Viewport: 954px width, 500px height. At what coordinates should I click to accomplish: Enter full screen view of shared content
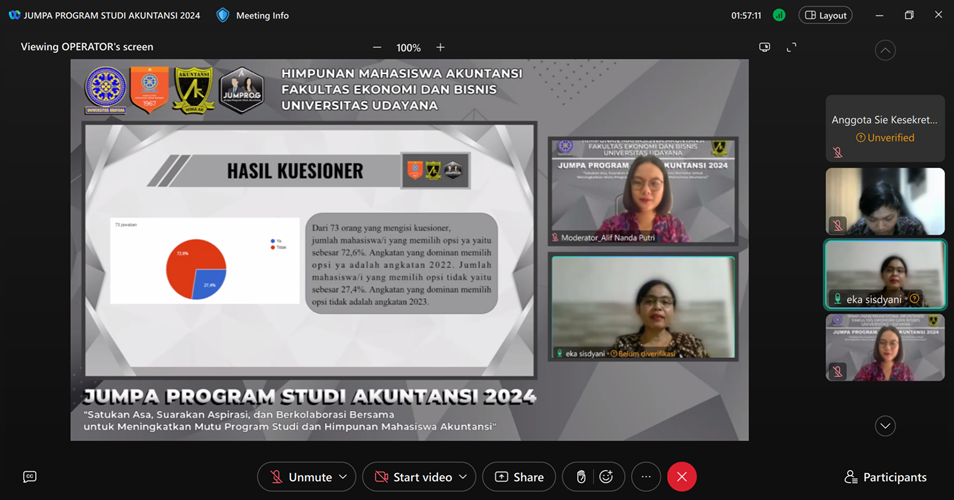tap(792, 47)
